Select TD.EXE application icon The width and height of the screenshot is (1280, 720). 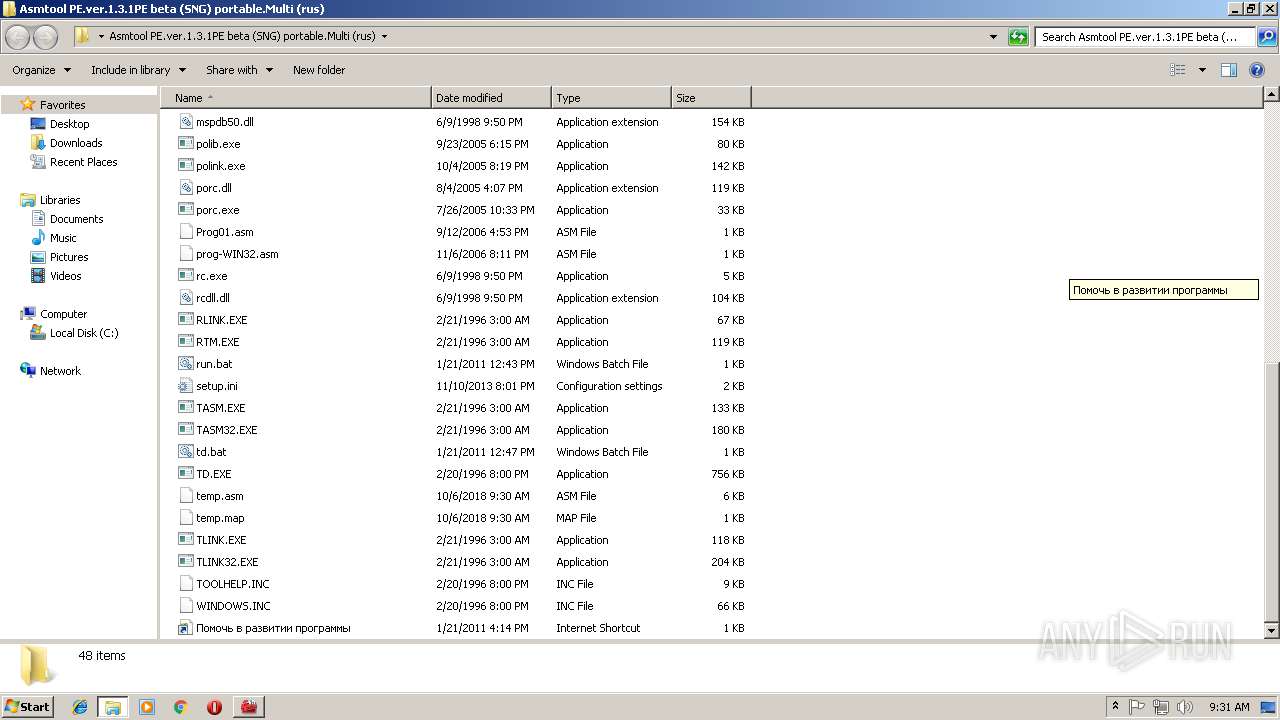[x=185, y=474]
